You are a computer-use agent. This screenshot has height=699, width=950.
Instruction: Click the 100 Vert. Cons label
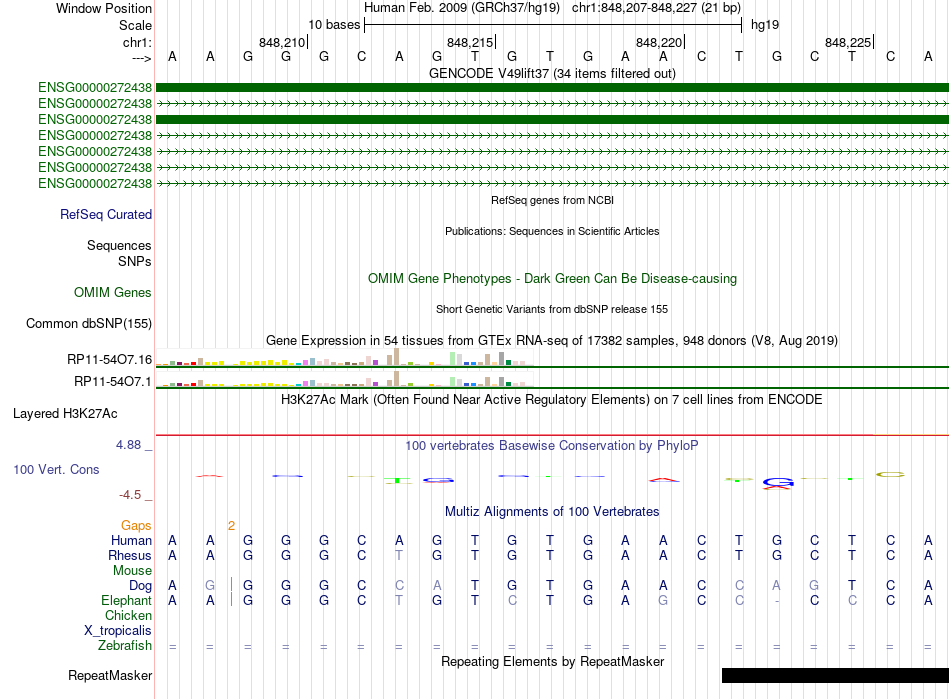(56, 469)
